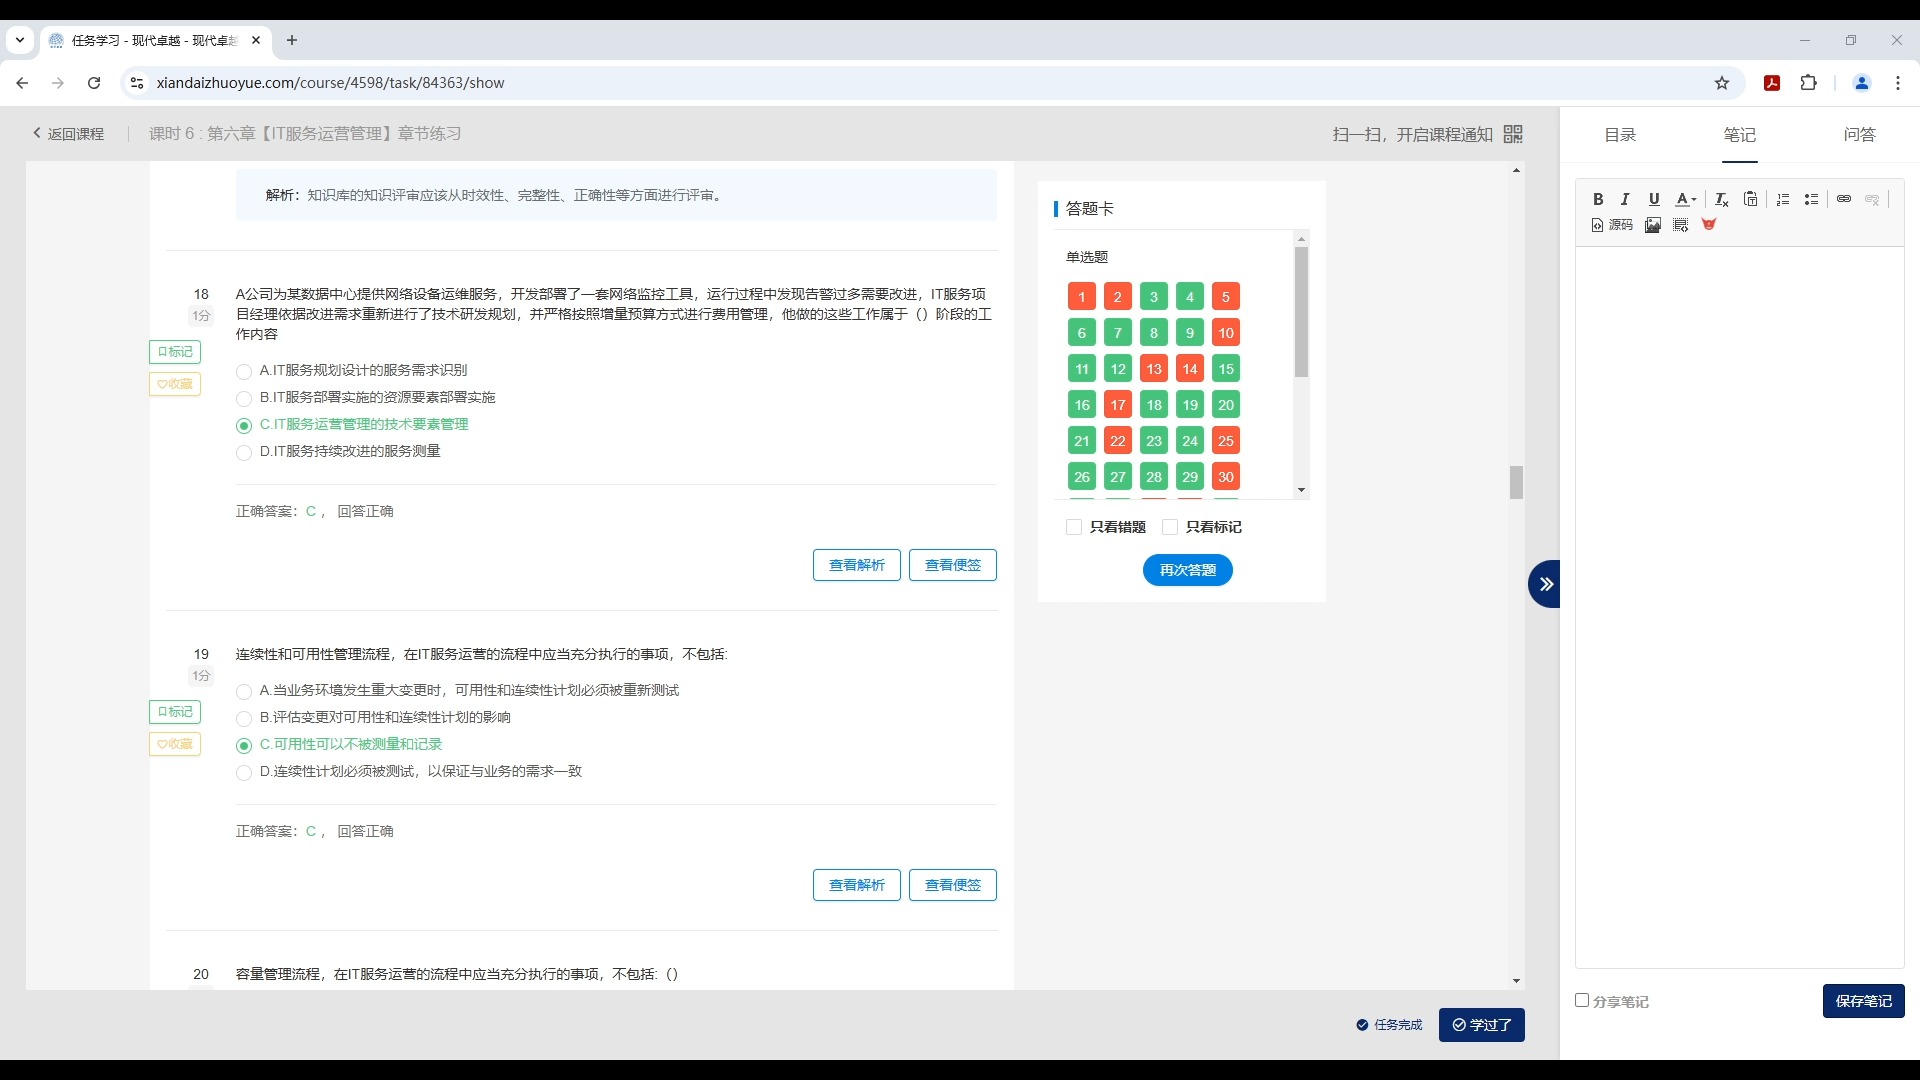
Task: Enable the 只看标记 checkbox
Action: 1170,527
